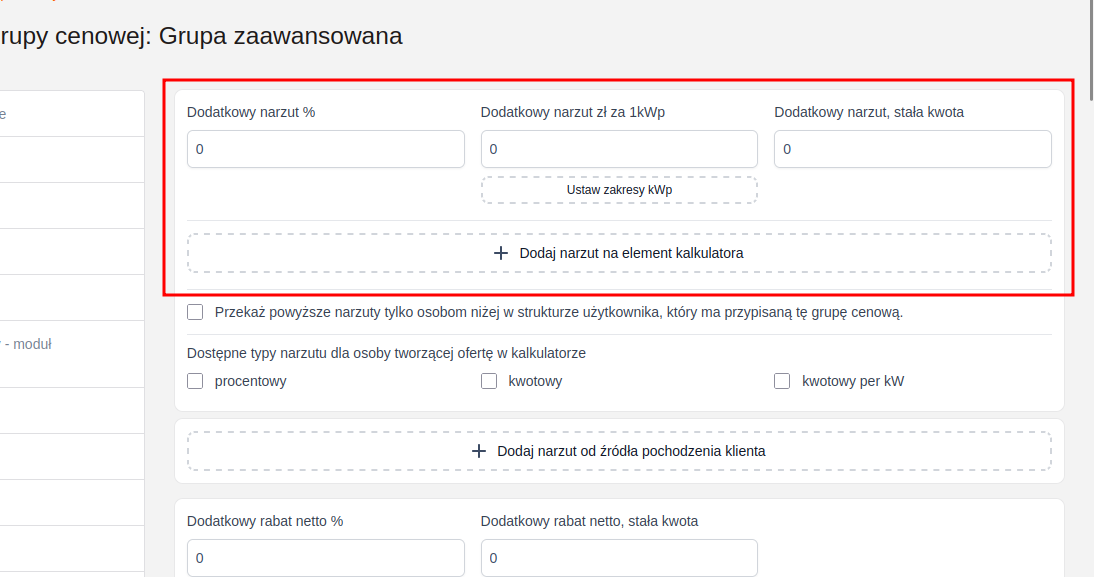
Task: Focus the 'Dodatkowy rabat netto, stała kwota' input
Action: pos(618,558)
